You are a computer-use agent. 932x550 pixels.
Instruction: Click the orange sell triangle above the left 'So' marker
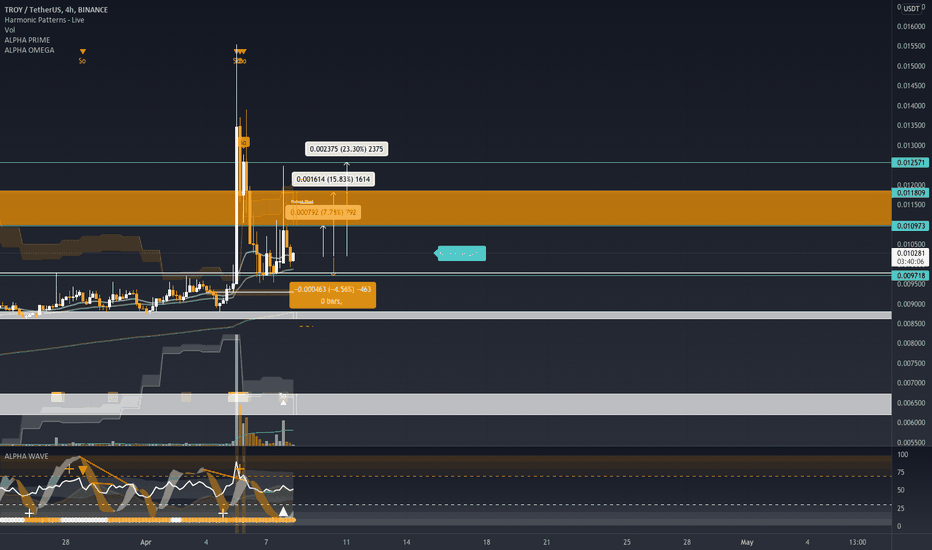83,52
